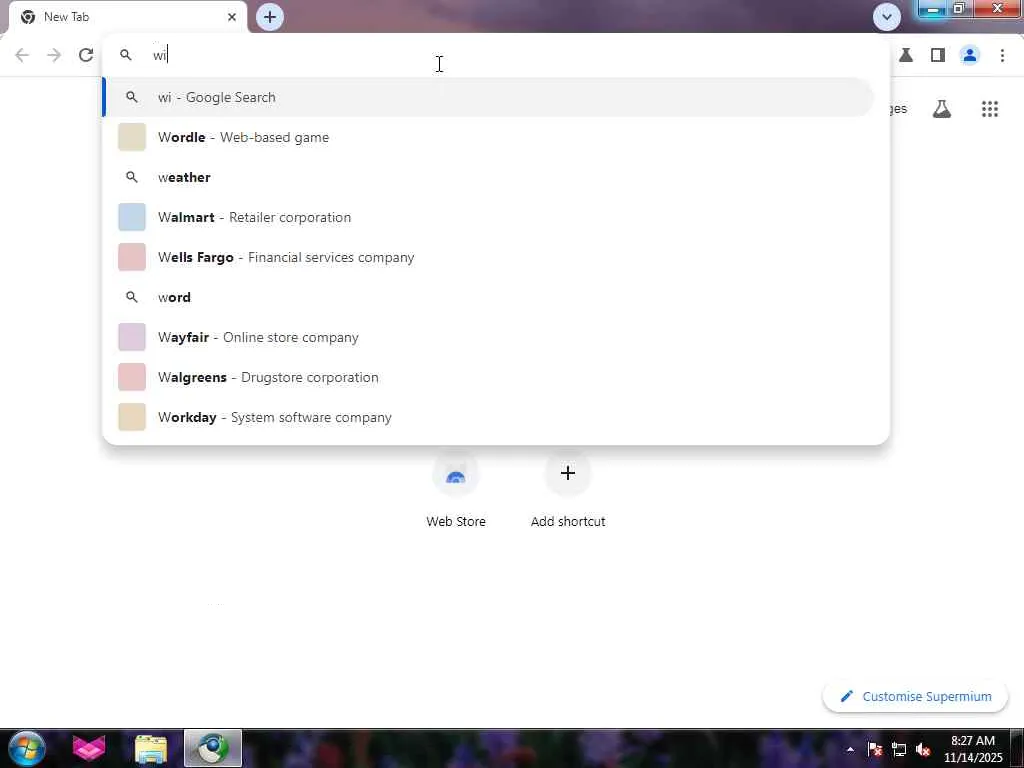Select the Workday software company suggestion

pos(488,417)
